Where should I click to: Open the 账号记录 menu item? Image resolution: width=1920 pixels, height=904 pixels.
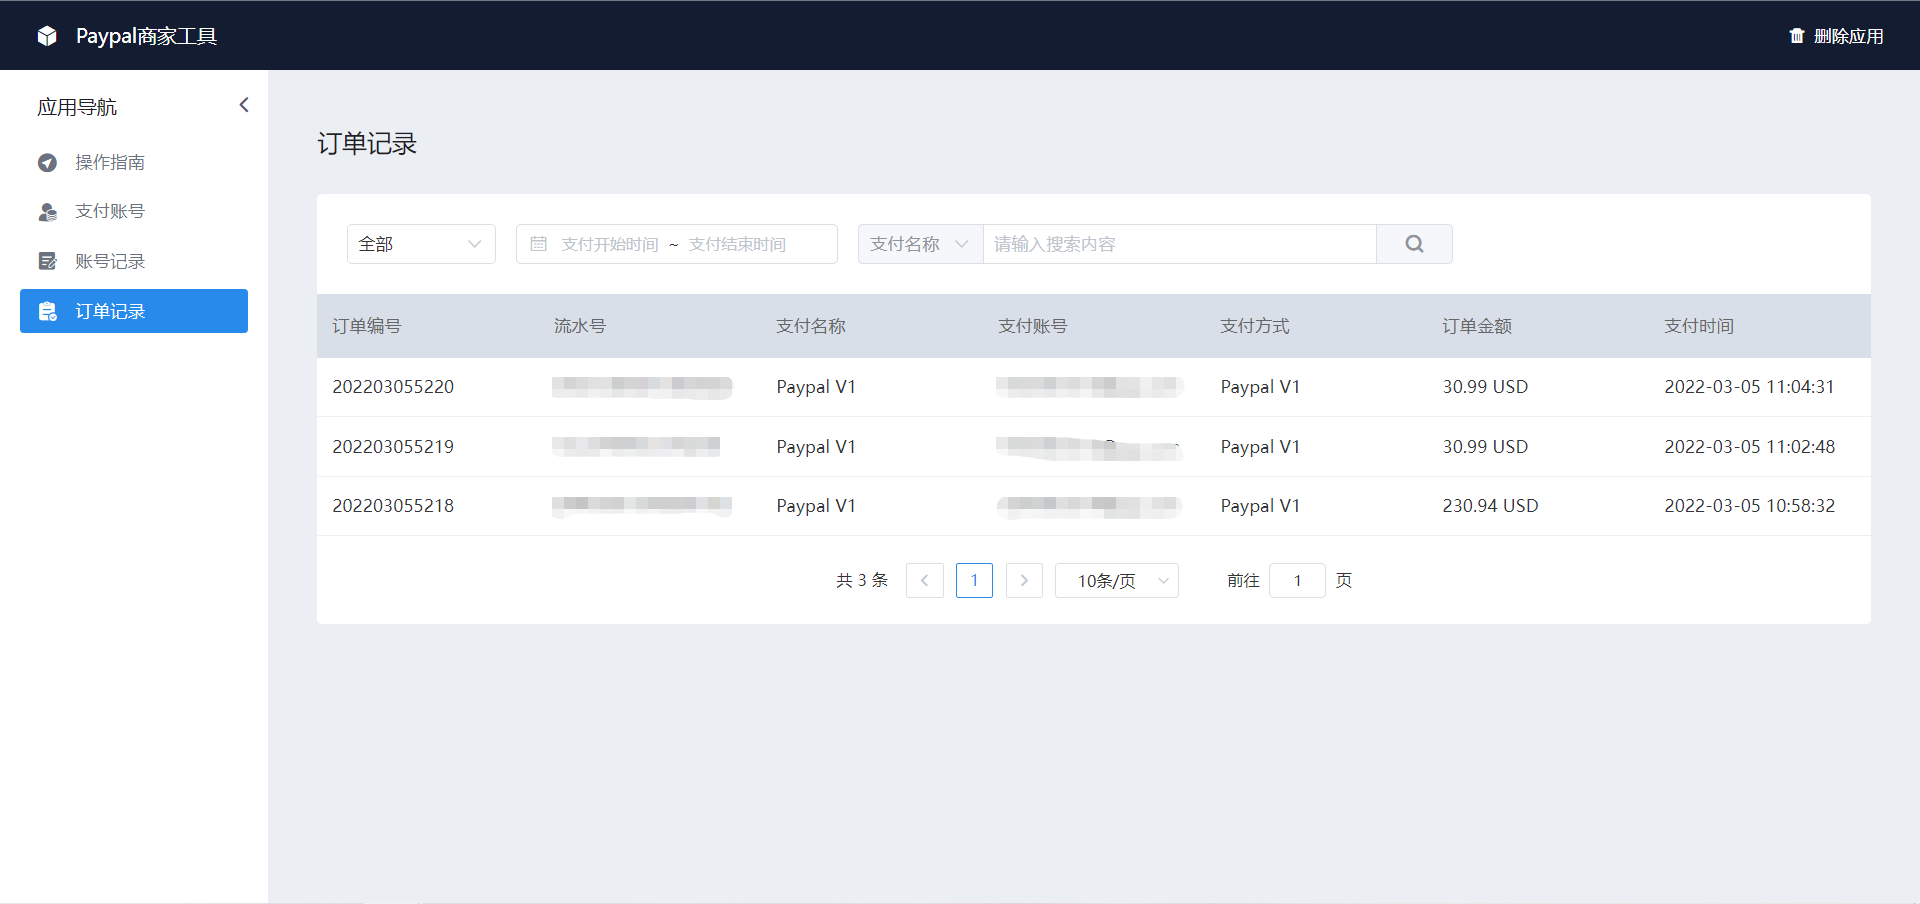pyautogui.click(x=134, y=261)
